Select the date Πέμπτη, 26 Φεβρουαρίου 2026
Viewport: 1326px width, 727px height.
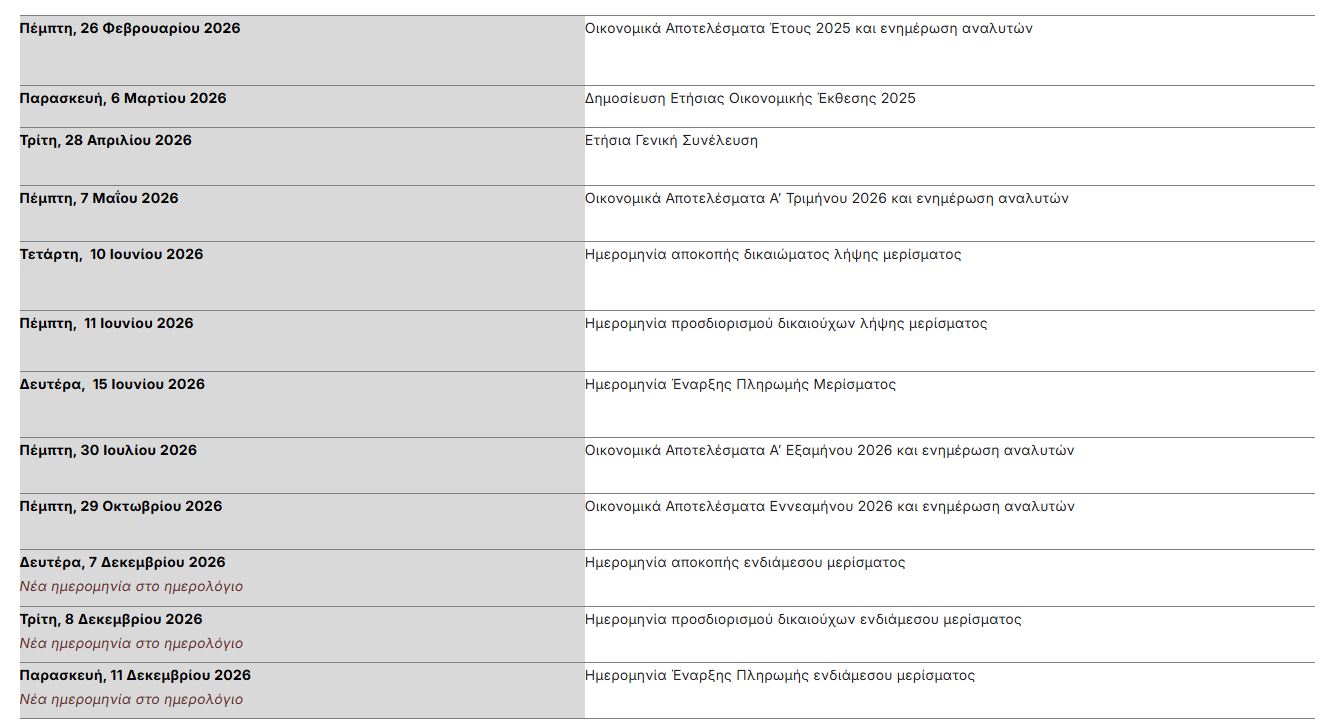click(130, 28)
